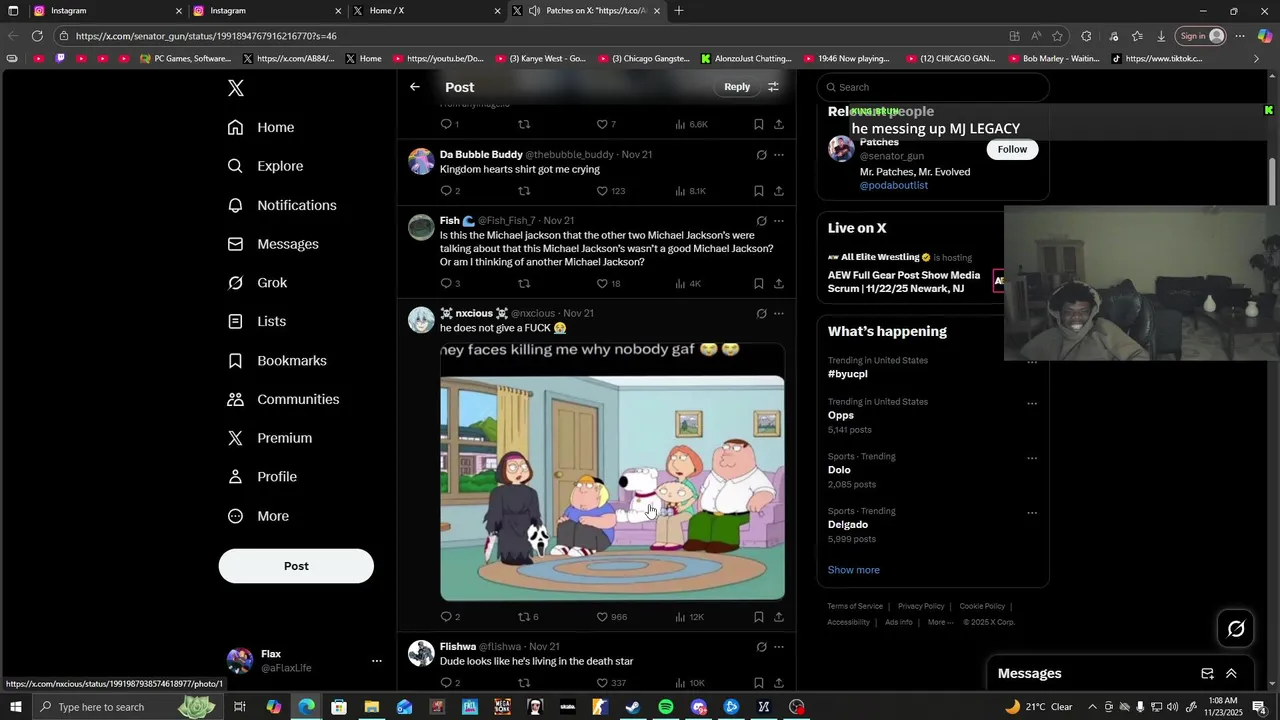Open nxcious profile avatar
1280x720 pixels.
(421, 320)
